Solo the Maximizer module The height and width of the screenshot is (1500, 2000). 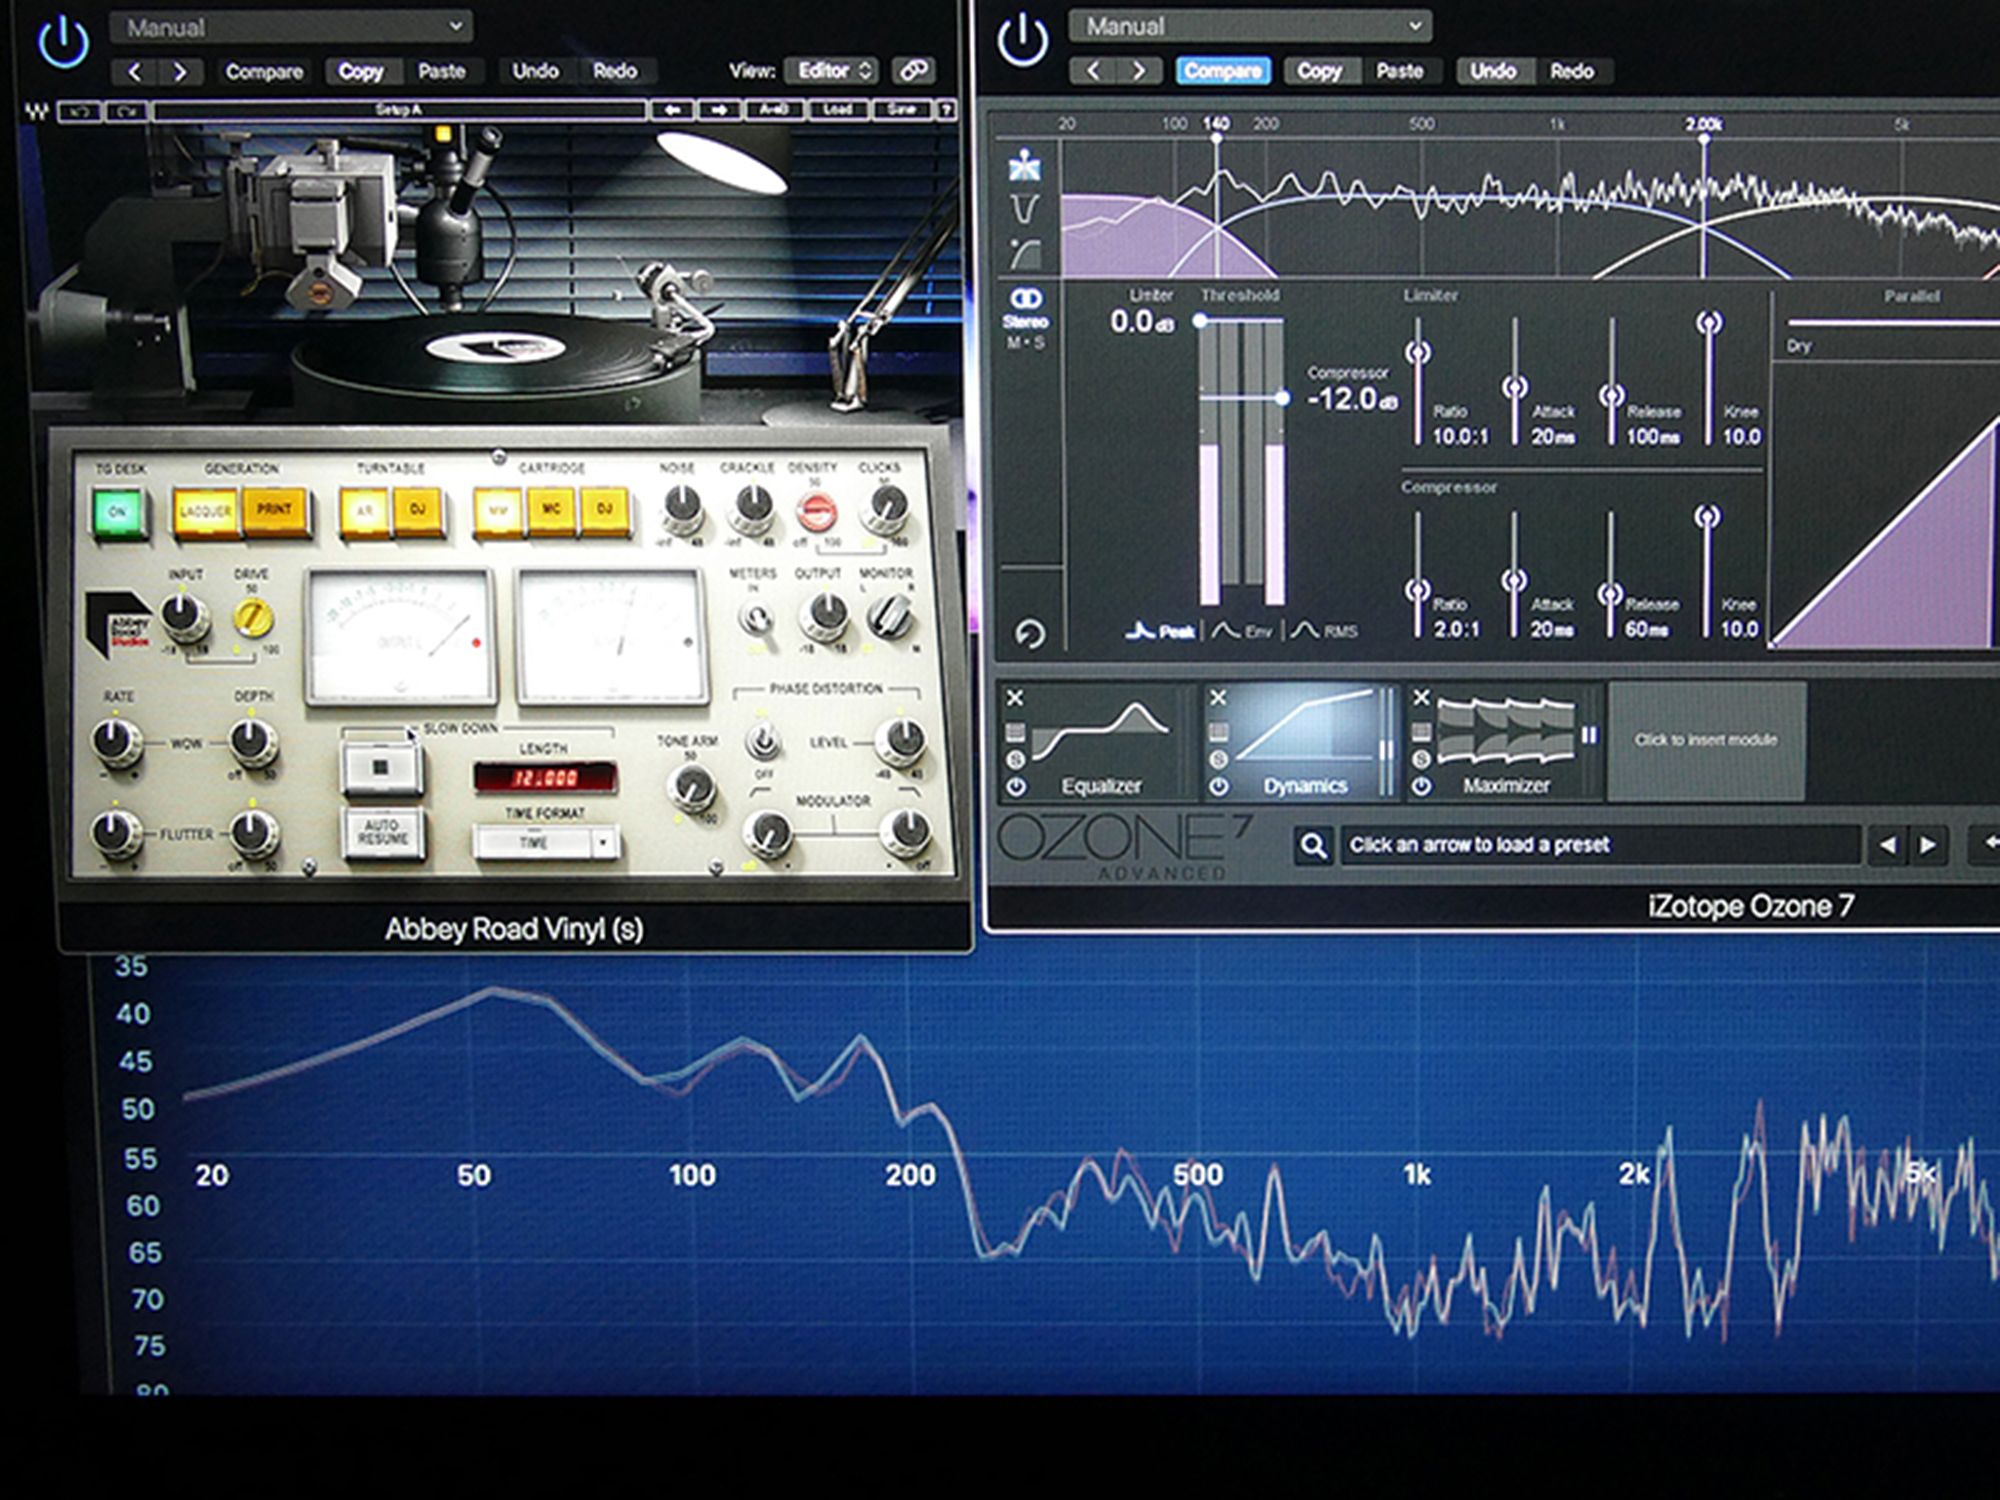(1421, 760)
